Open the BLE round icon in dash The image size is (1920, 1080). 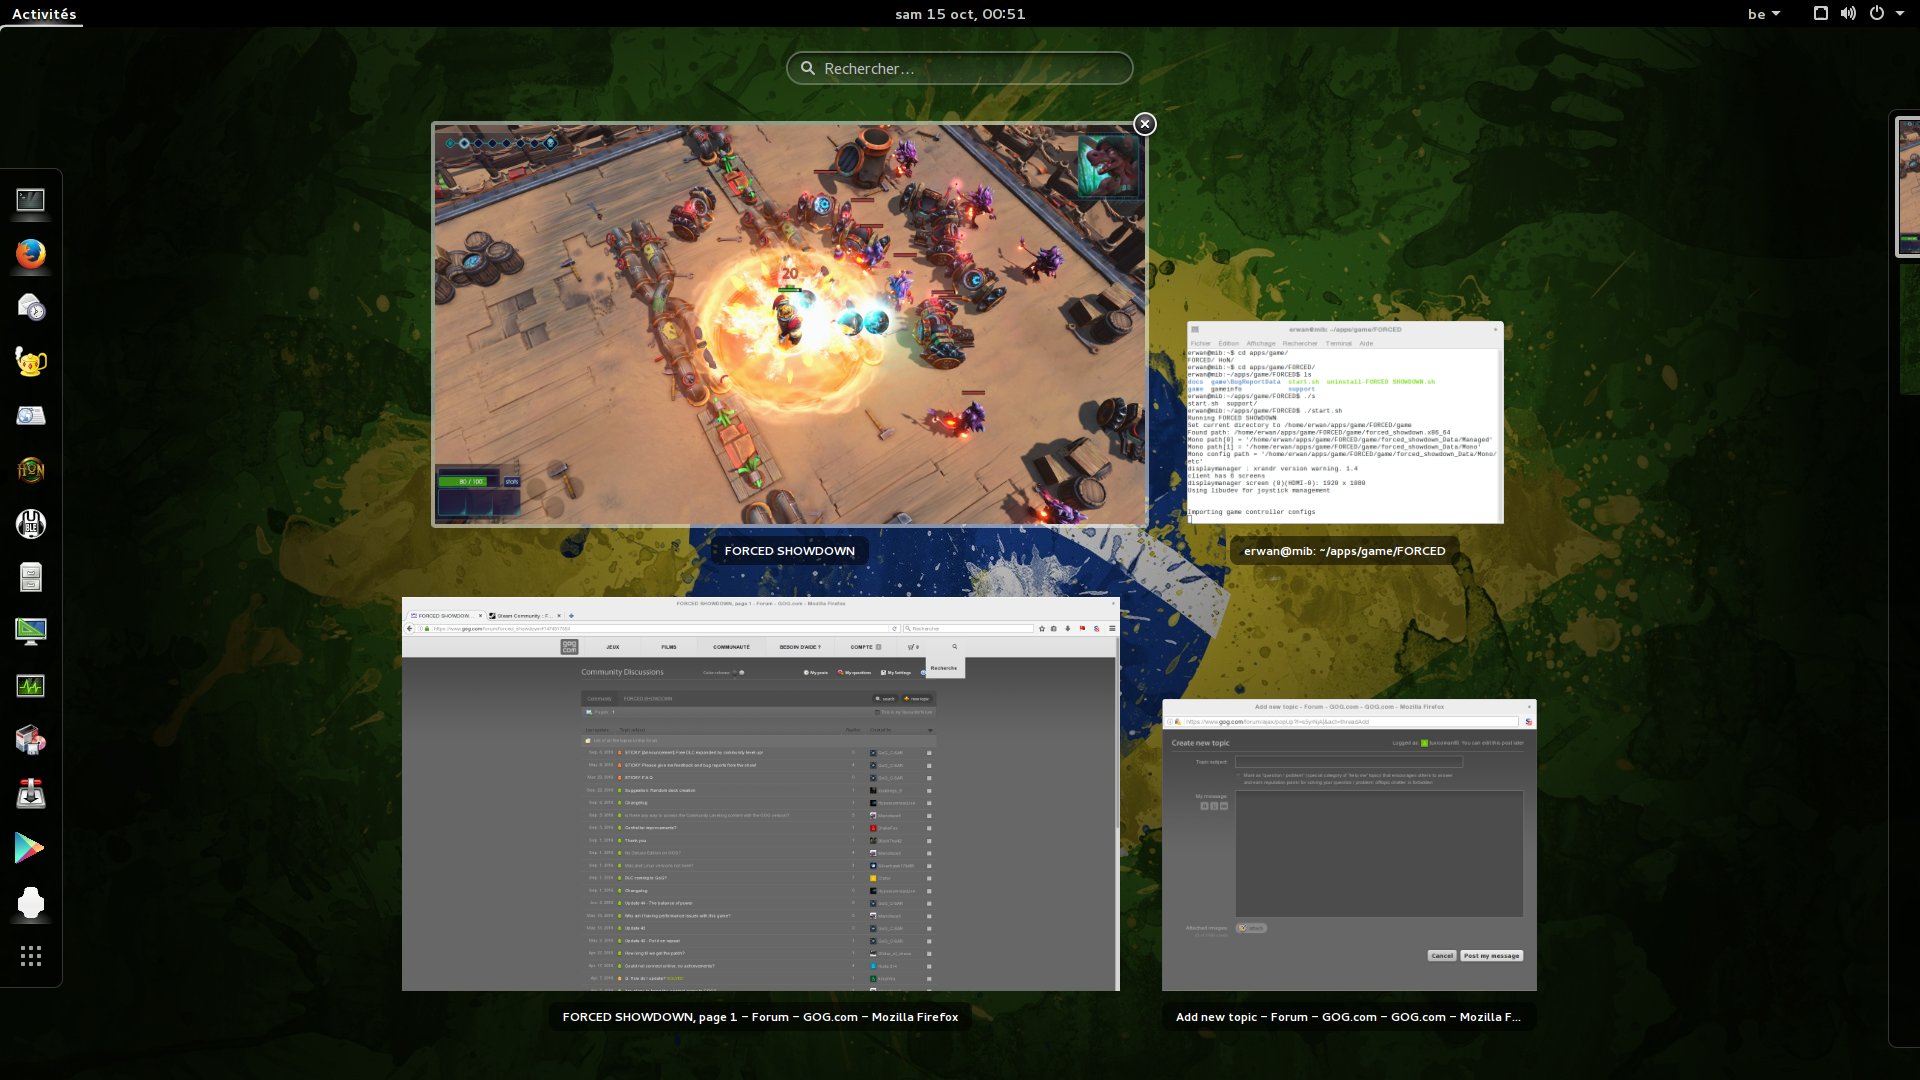pyautogui.click(x=31, y=523)
